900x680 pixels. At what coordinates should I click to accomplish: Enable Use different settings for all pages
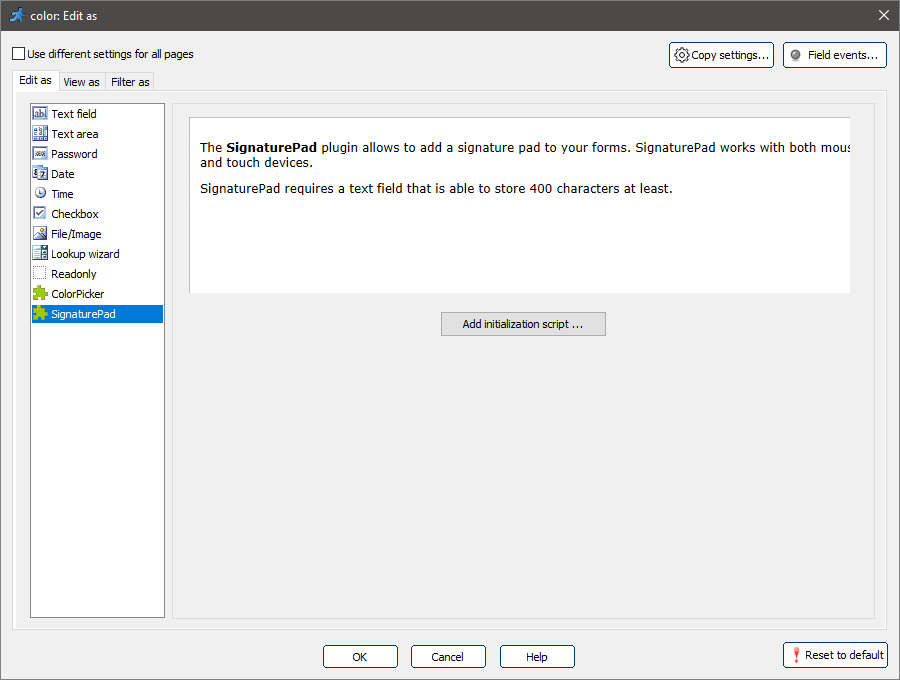19,54
